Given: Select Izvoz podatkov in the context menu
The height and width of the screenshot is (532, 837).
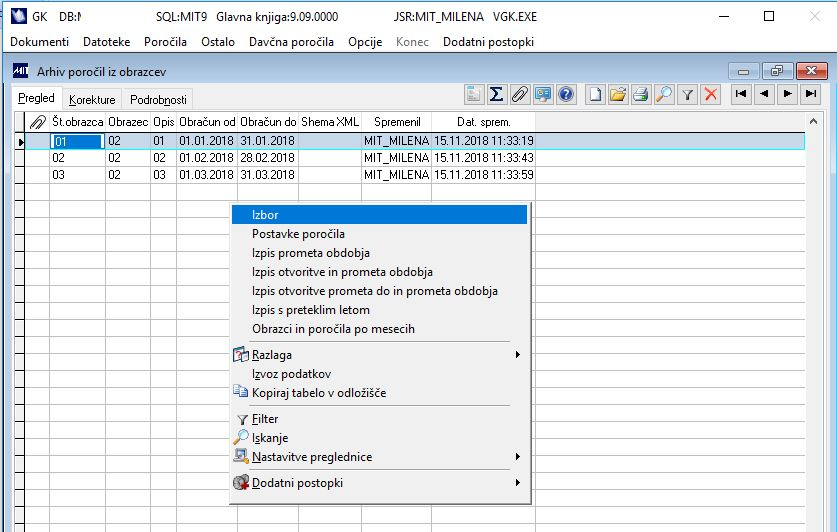Looking at the screenshot, I should click(x=380, y=374).
